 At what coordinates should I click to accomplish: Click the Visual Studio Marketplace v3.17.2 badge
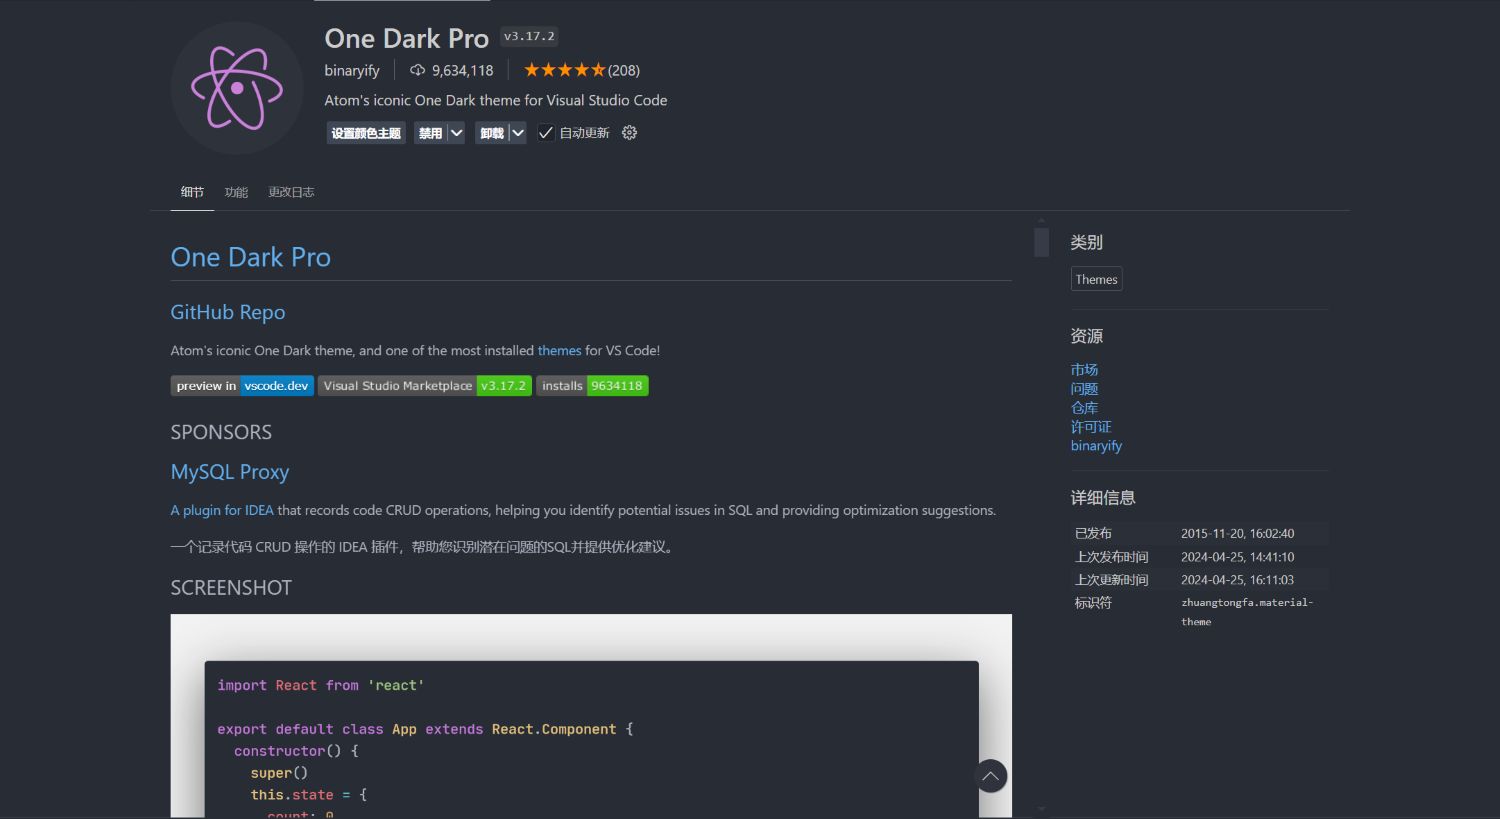[425, 386]
